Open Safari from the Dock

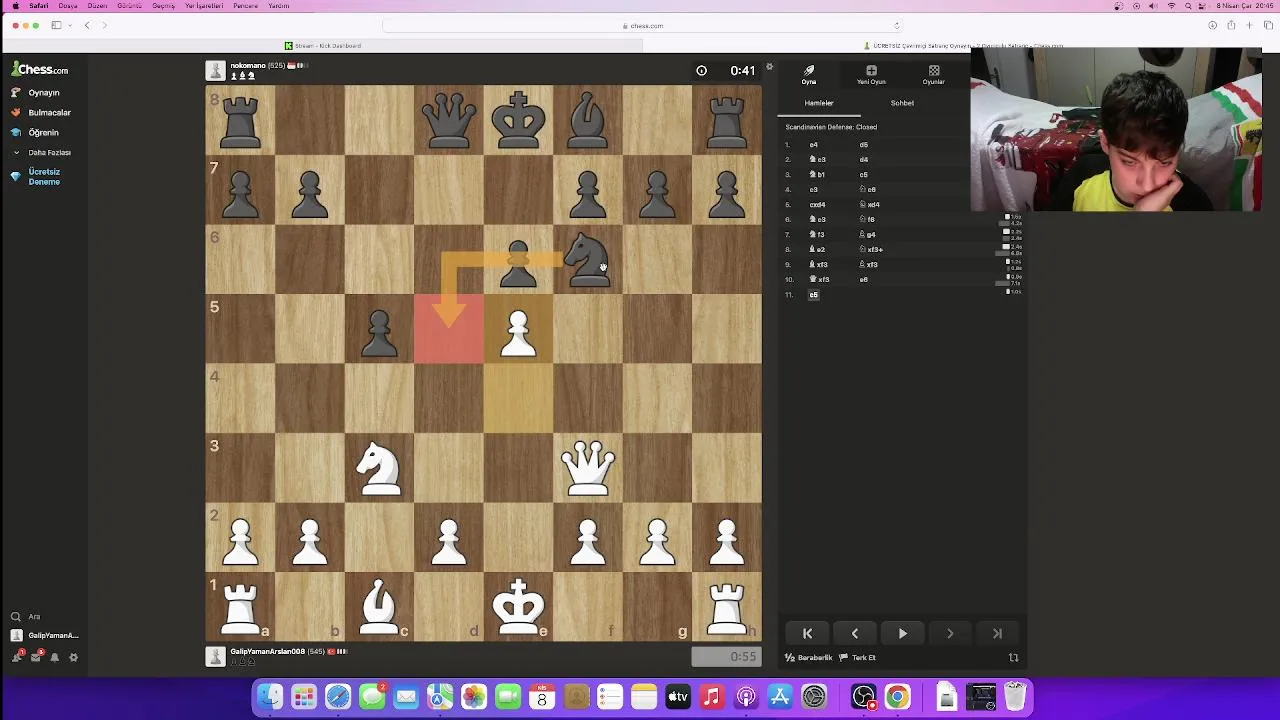coord(338,697)
